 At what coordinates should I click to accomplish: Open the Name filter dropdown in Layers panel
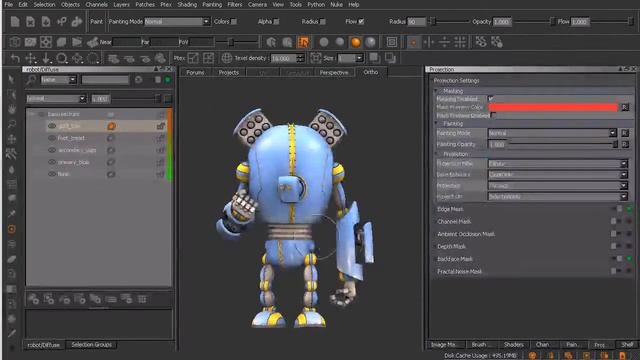(58, 80)
